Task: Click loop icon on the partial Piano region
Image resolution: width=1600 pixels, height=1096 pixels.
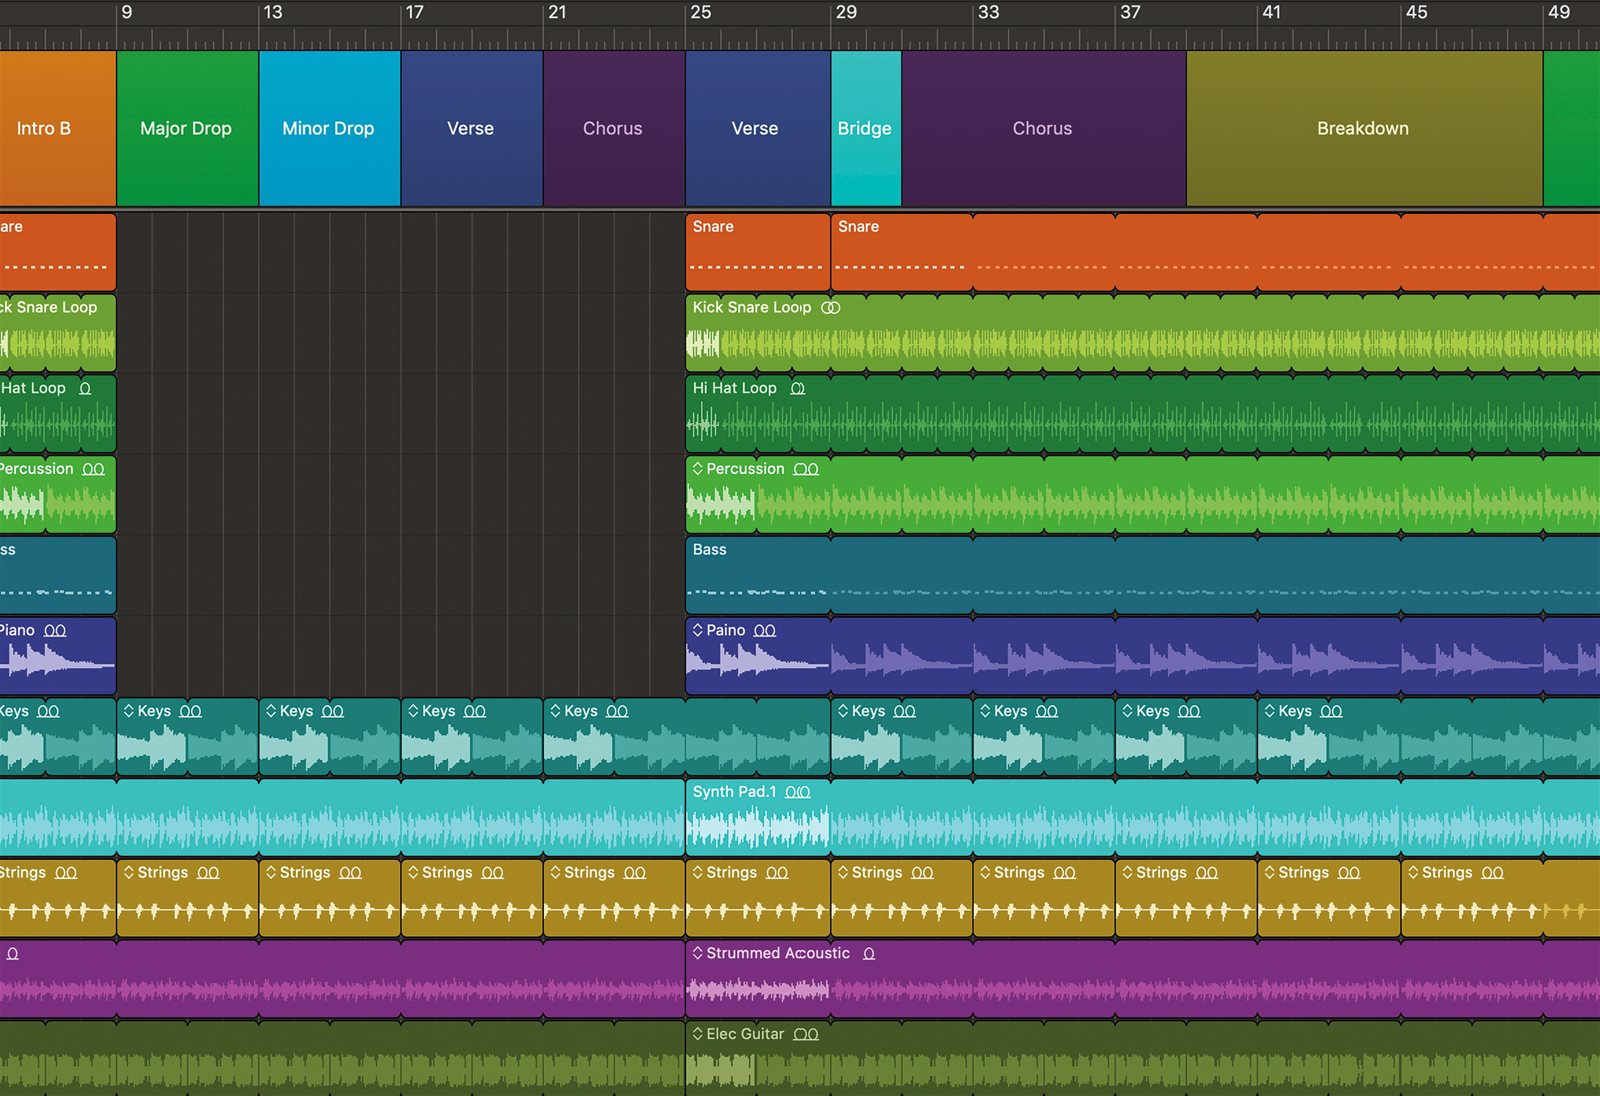Action: tap(55, 631)
